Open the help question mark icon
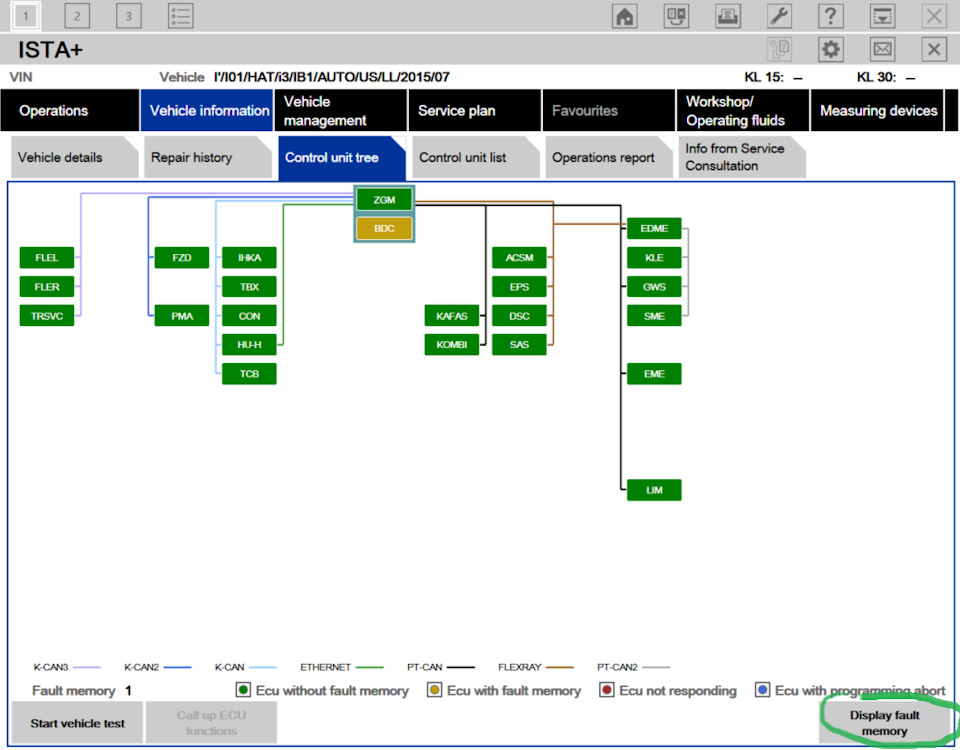The width and height of the screenshot is (960, 750). pyautogui.click(x=830, y=16)
